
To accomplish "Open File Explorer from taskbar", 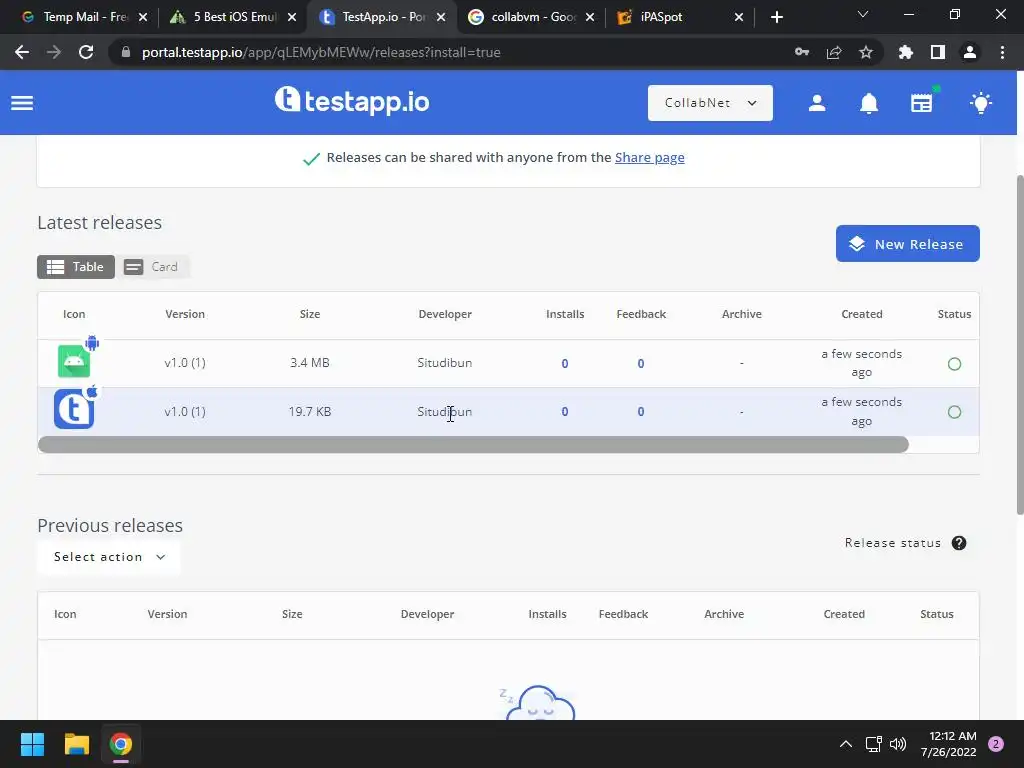I will [76, 744].
